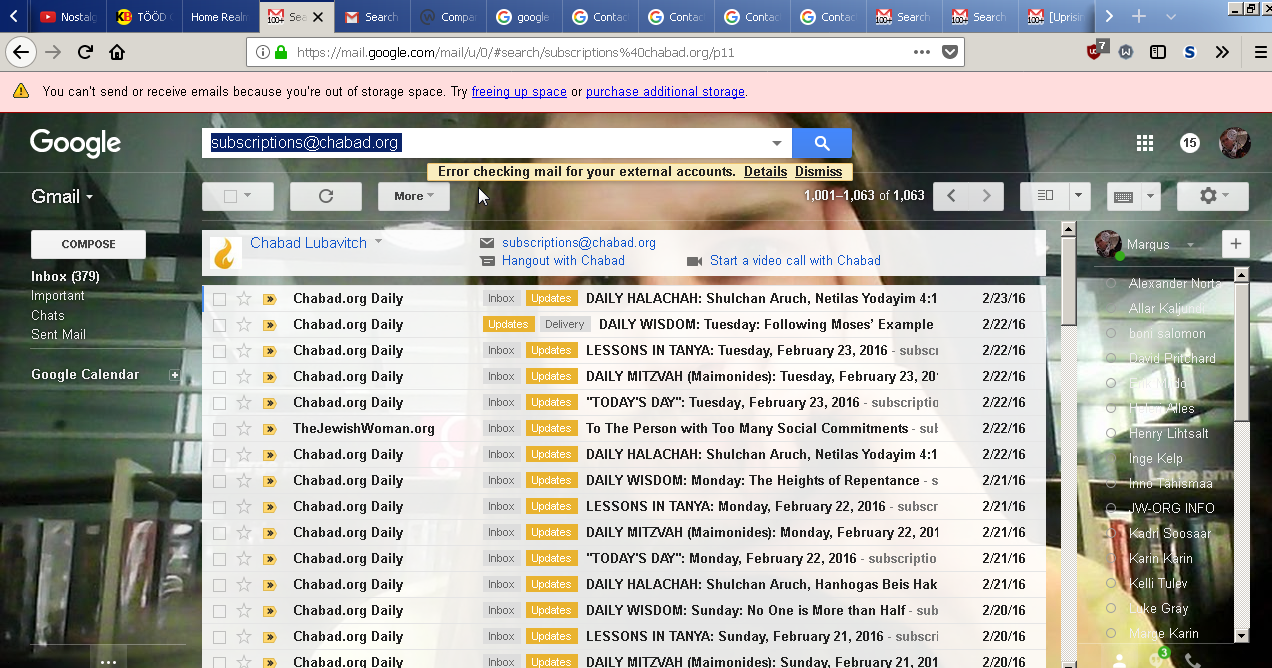This screenshot has height=668, width=1272.
Task: Dismiss the external accounts error
Action: click(819, 171)
